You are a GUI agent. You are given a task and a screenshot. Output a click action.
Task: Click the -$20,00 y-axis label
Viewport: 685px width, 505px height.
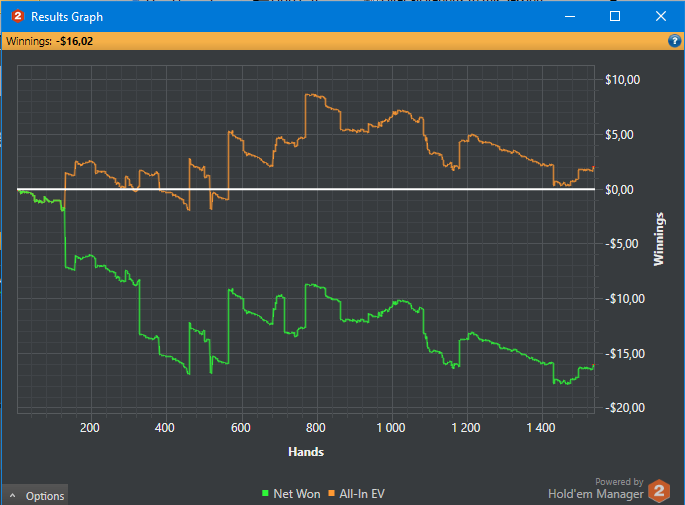coord(625,408)
